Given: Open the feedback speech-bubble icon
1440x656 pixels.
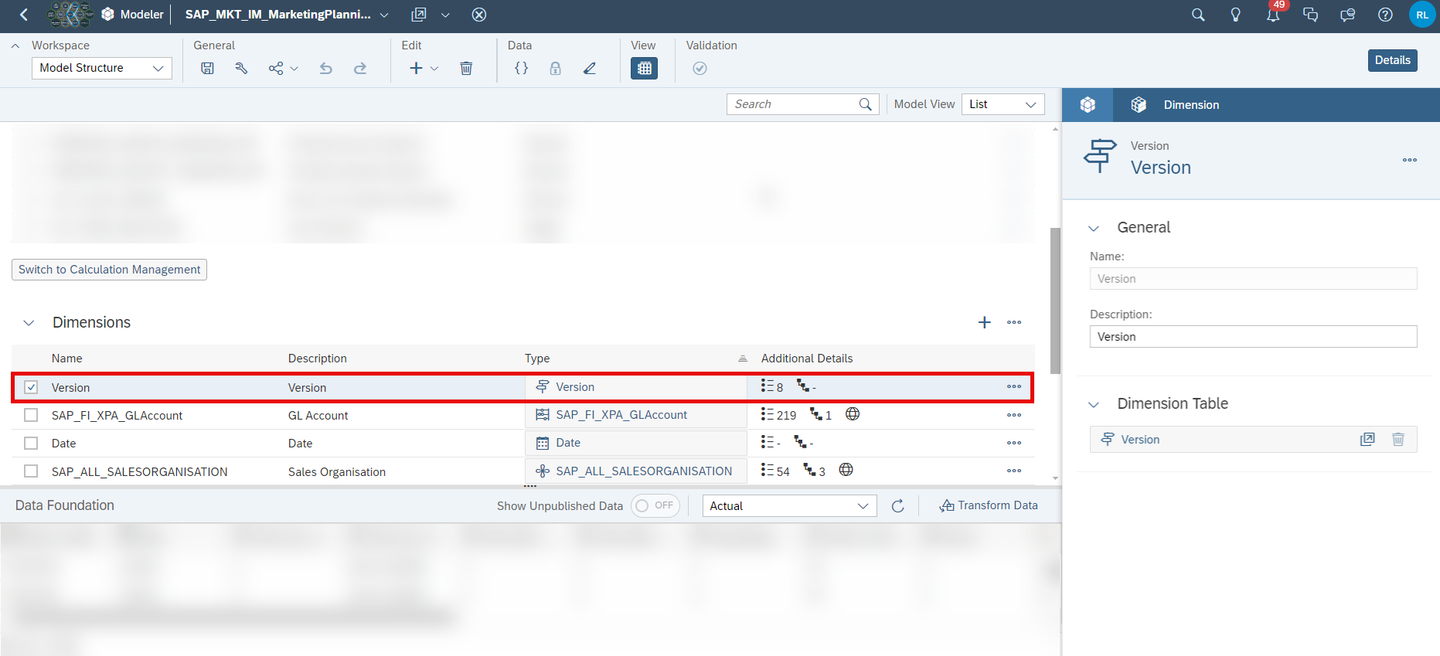Looking at the screenshot, I should coord(1348,15).
